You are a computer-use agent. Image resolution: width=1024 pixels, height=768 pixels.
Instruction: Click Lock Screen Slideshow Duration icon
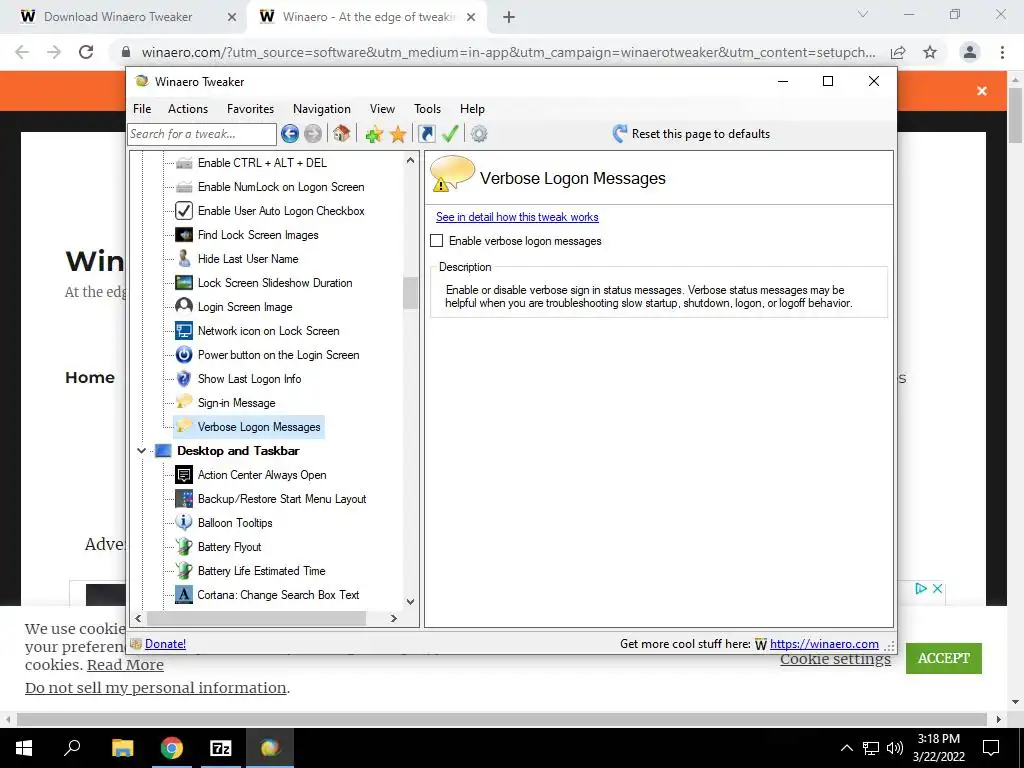[184, 283]
